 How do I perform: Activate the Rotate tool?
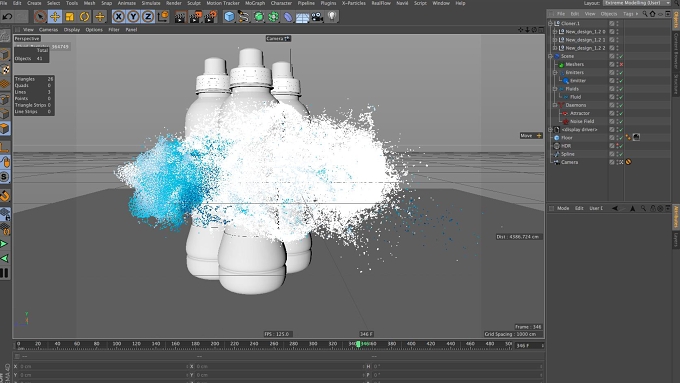tap(85, 17)
